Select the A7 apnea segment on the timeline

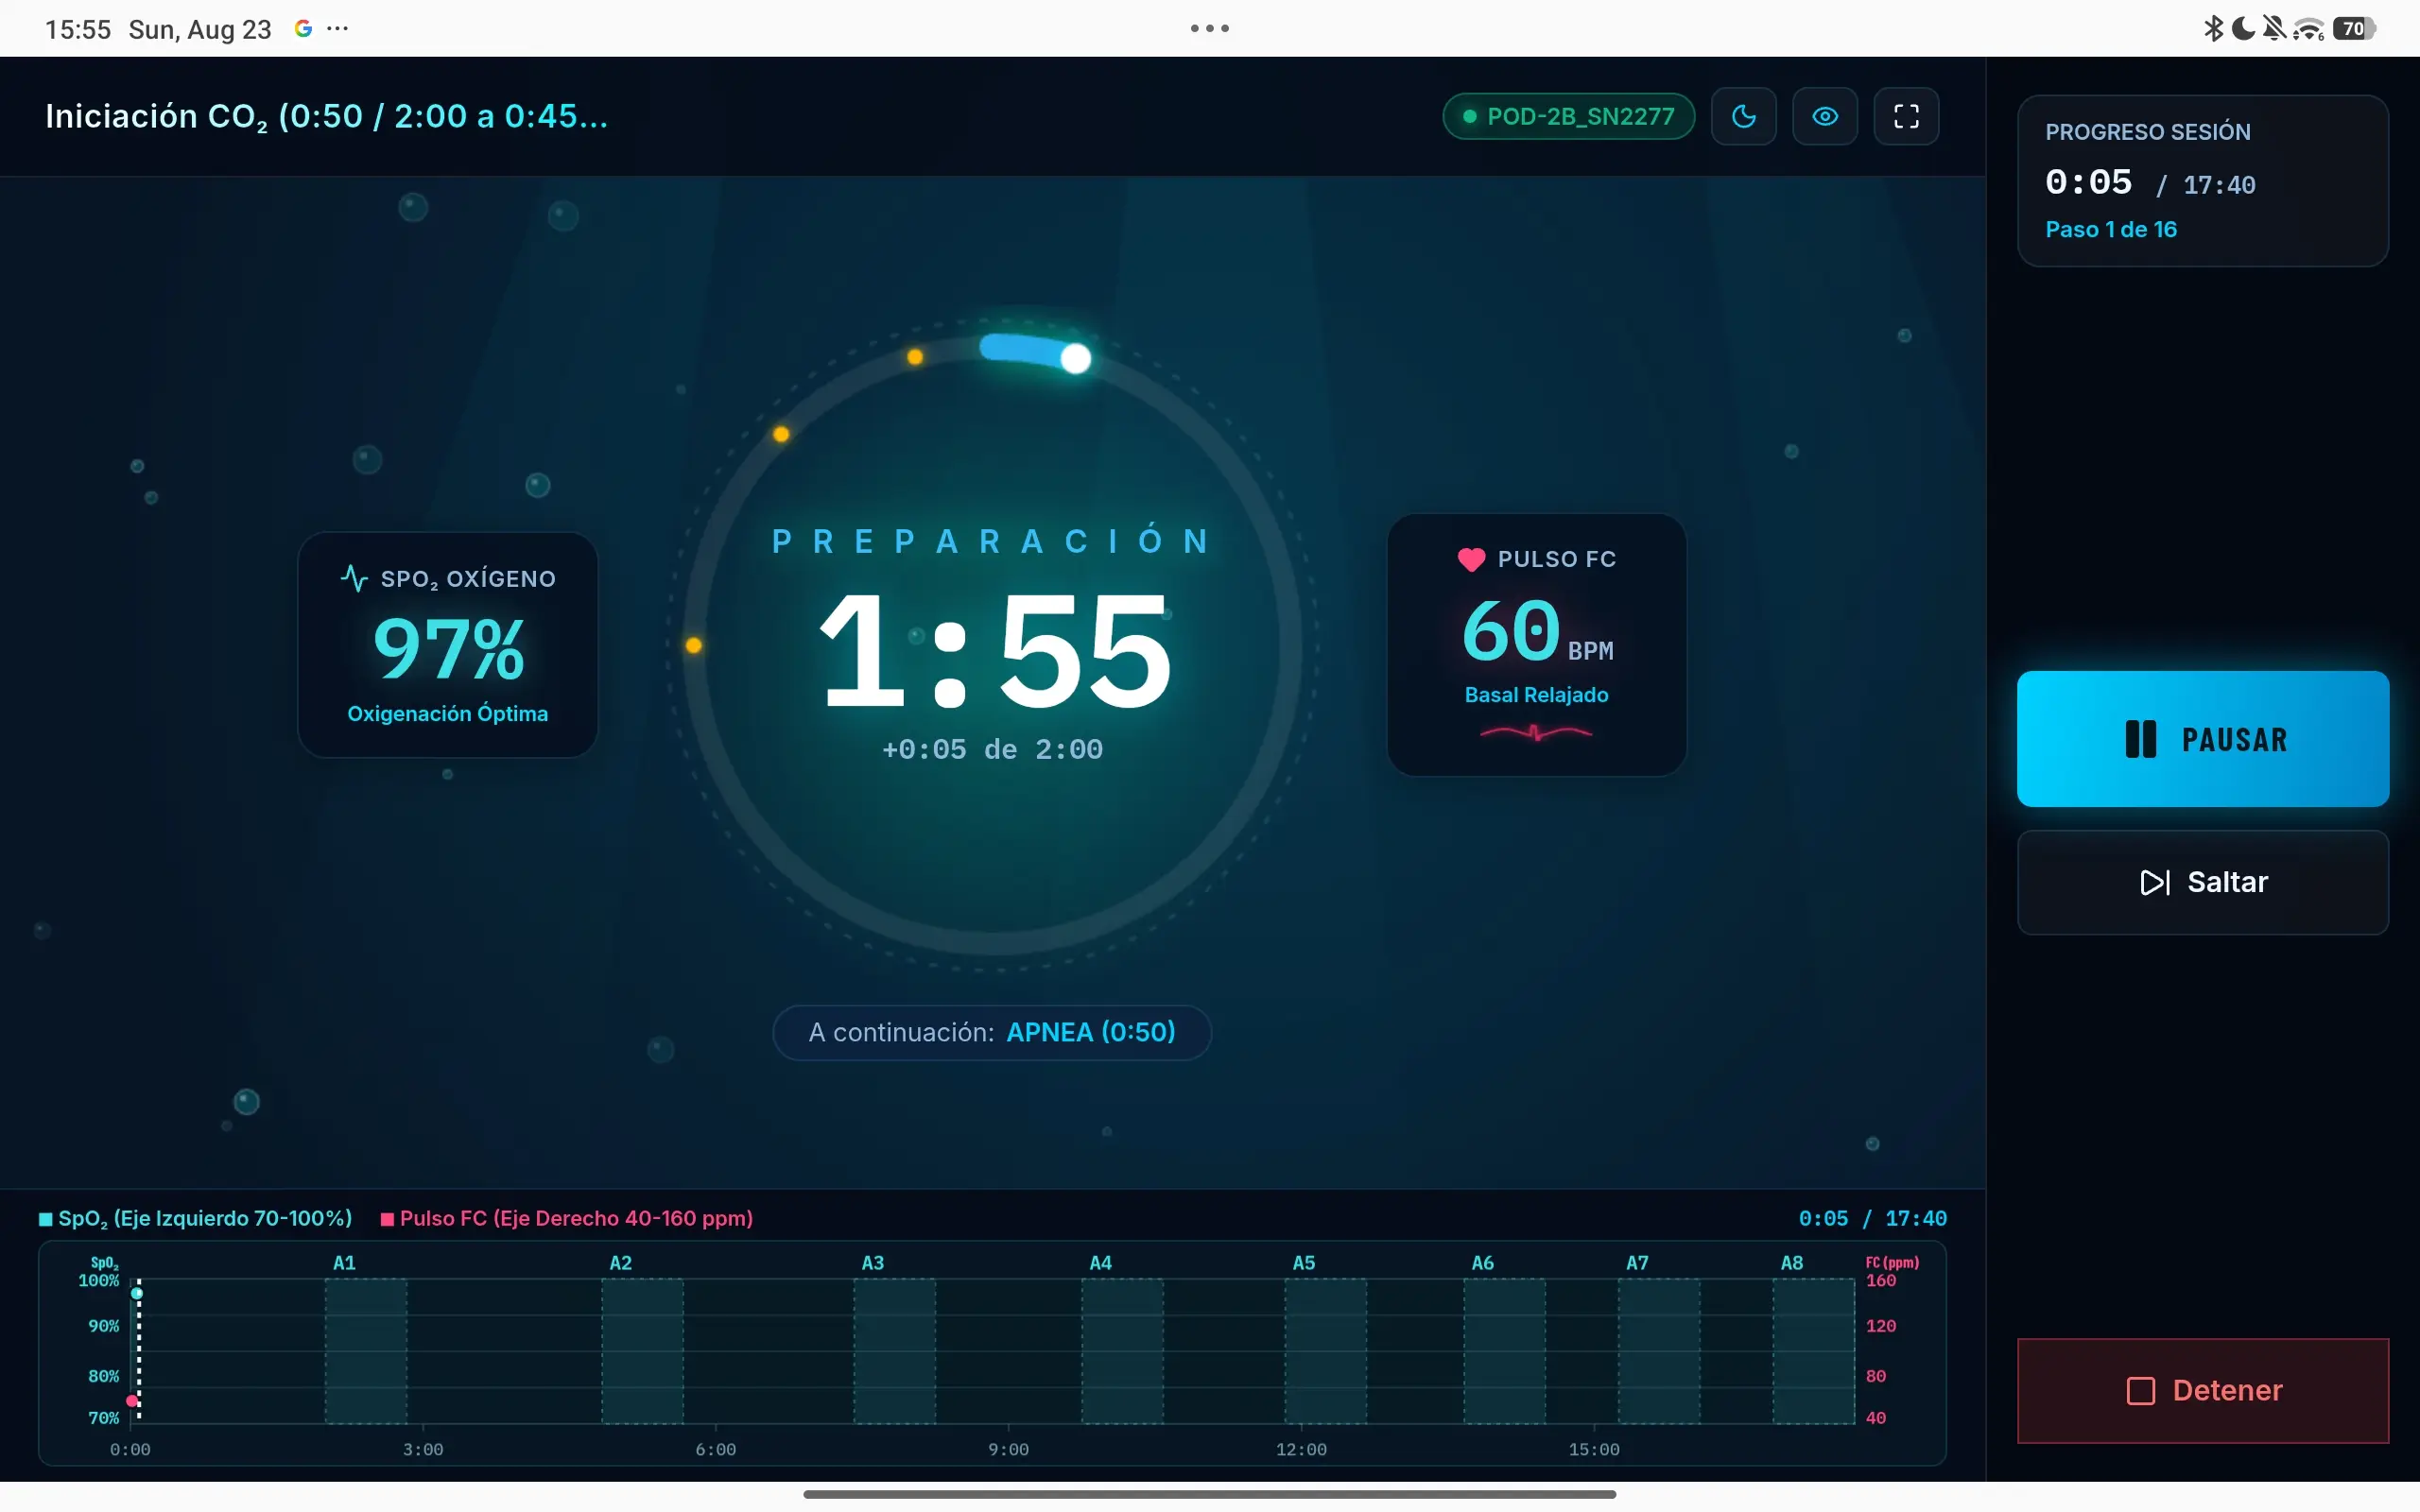coord(1659,1350)
